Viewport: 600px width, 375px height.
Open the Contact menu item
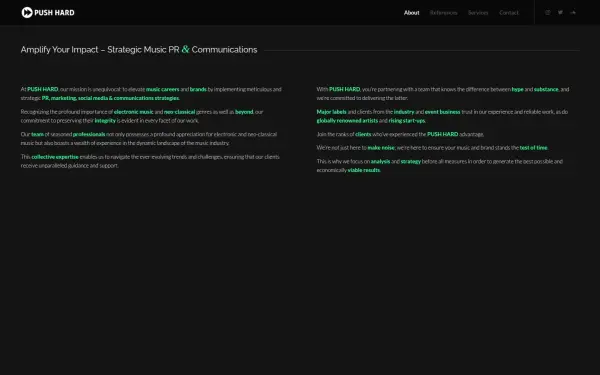point(509,13)
